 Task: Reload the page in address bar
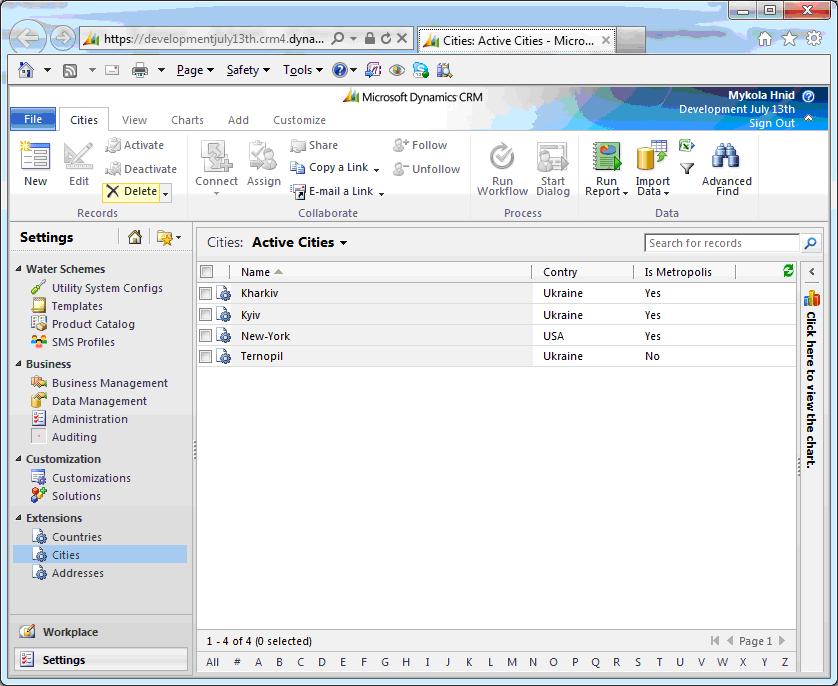coord(385,38)
